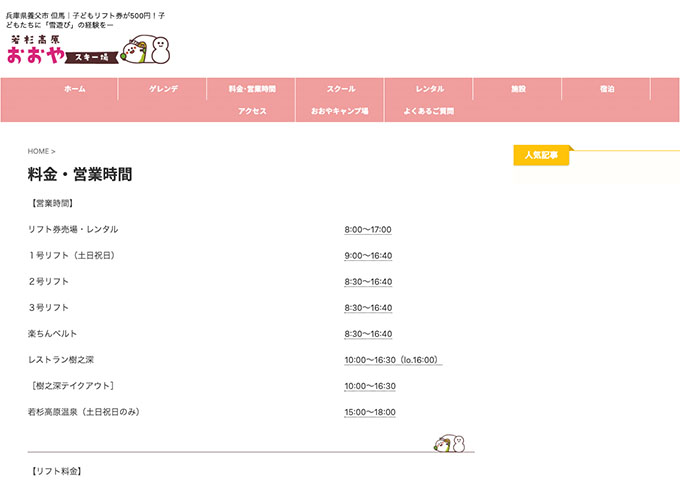Image resolution: width=680 pixels, height=480 pixels.
Task: Click the 楽ちんベルト row label
Action: tap(52, 333)
